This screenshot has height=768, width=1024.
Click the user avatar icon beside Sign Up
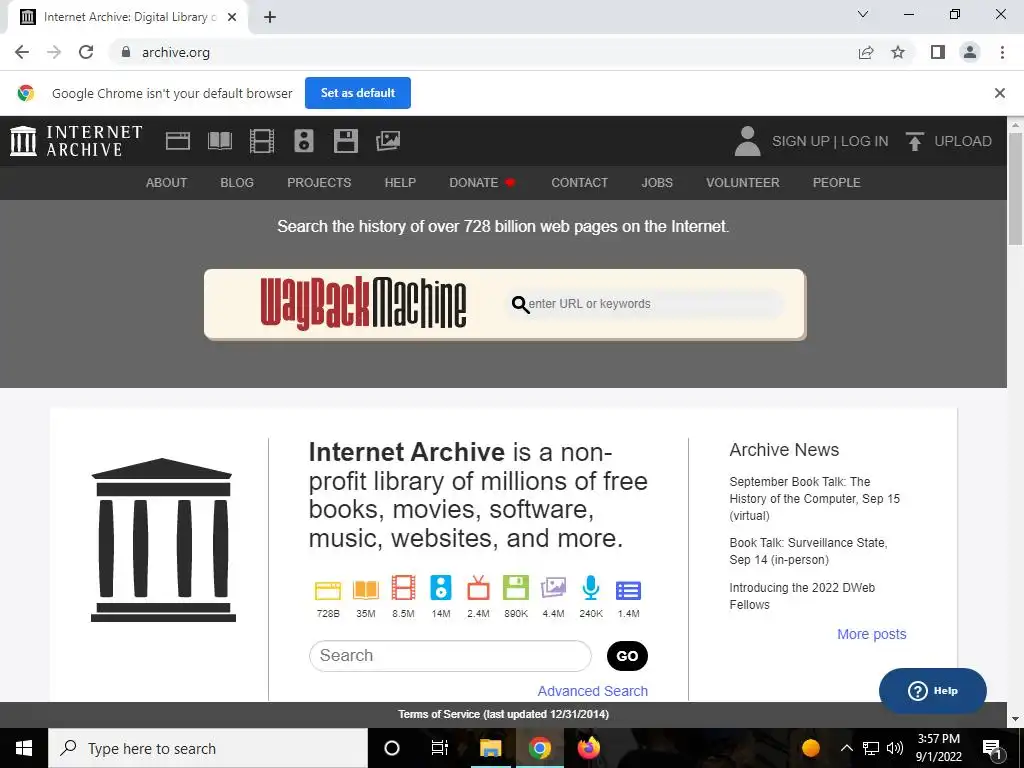coord(747,141)
